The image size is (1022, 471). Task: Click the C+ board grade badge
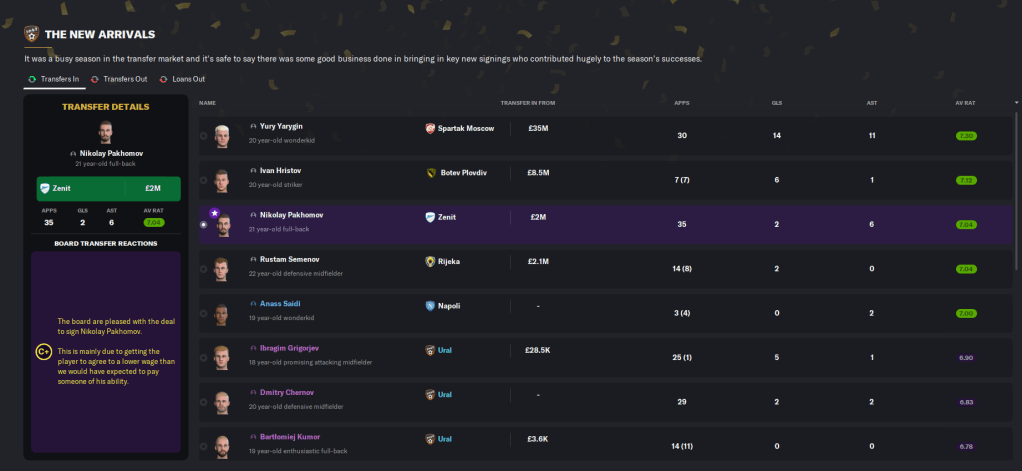click(x=43, y=351)
